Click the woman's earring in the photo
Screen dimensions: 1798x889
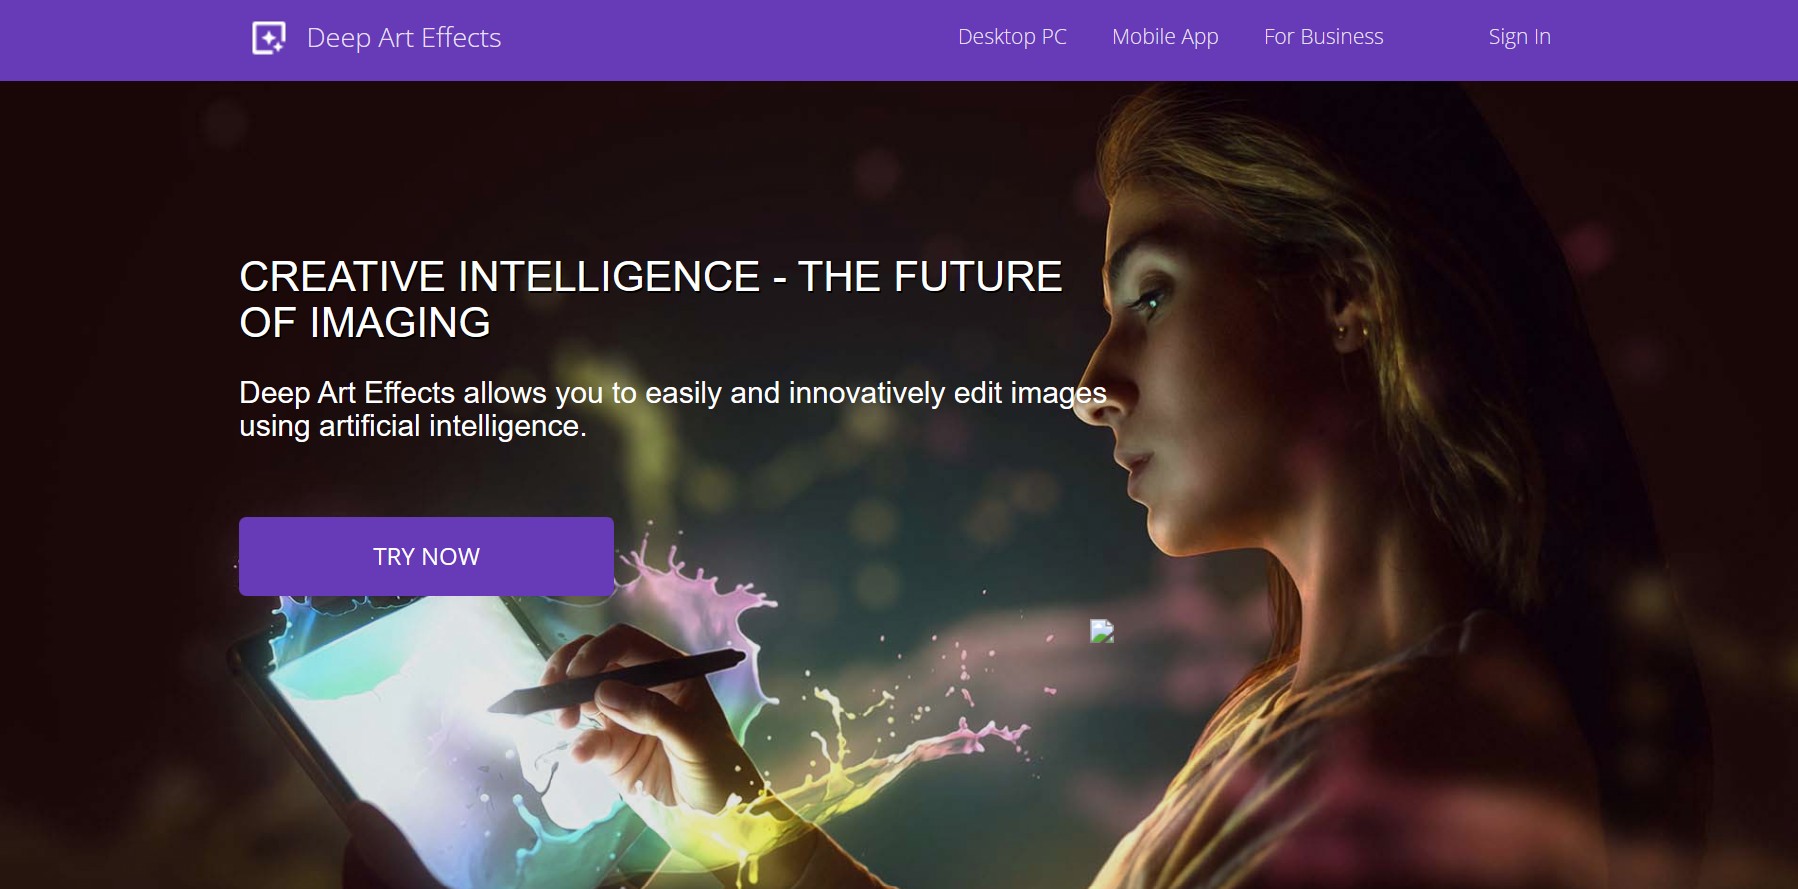pyautogui.click(x=1339, y=329)
